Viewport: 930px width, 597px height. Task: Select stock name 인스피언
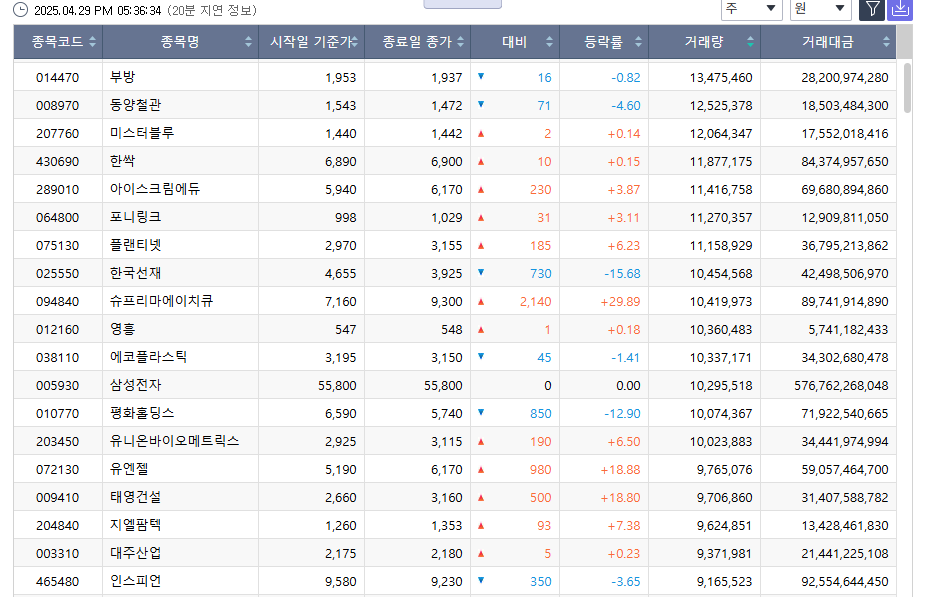click(x=135, y=581)
